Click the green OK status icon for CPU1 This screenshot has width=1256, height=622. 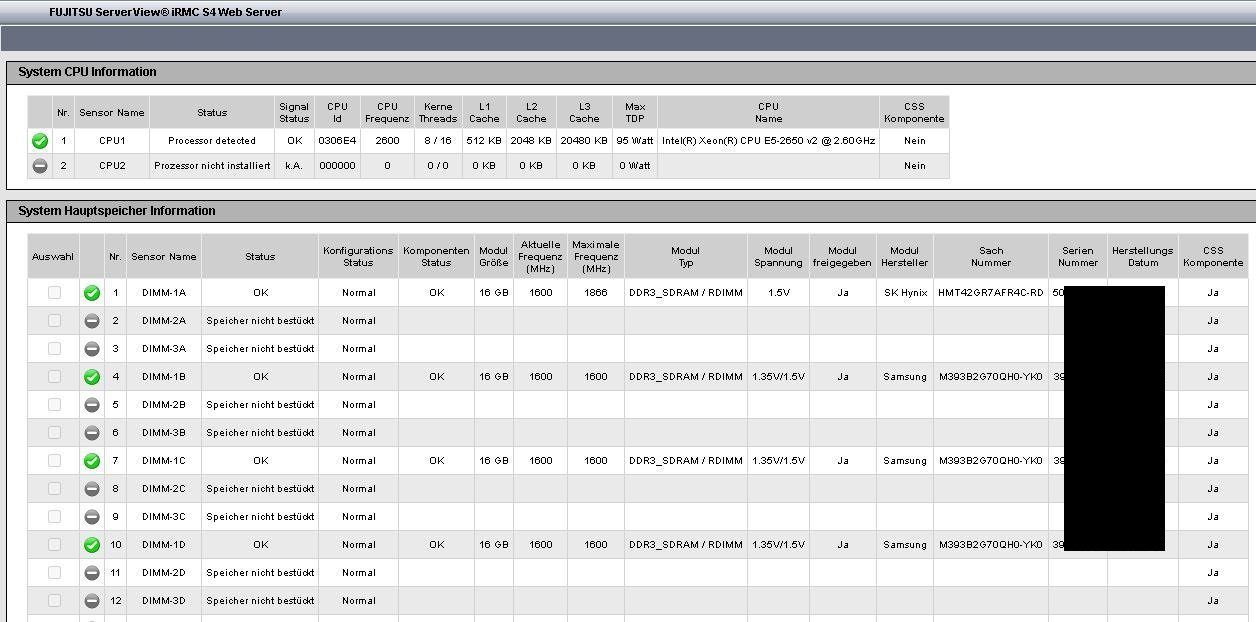pyautogui.click(x=40, y=141)
